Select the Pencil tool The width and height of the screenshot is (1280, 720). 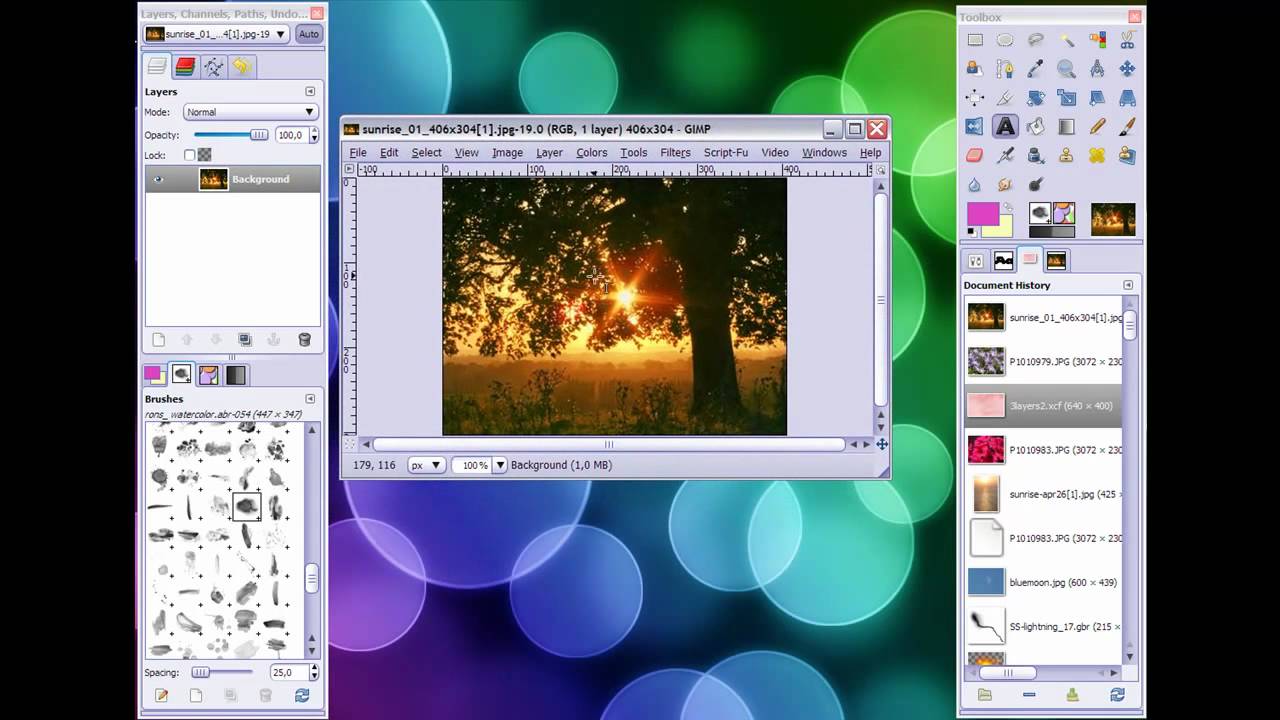point(1097,127)
